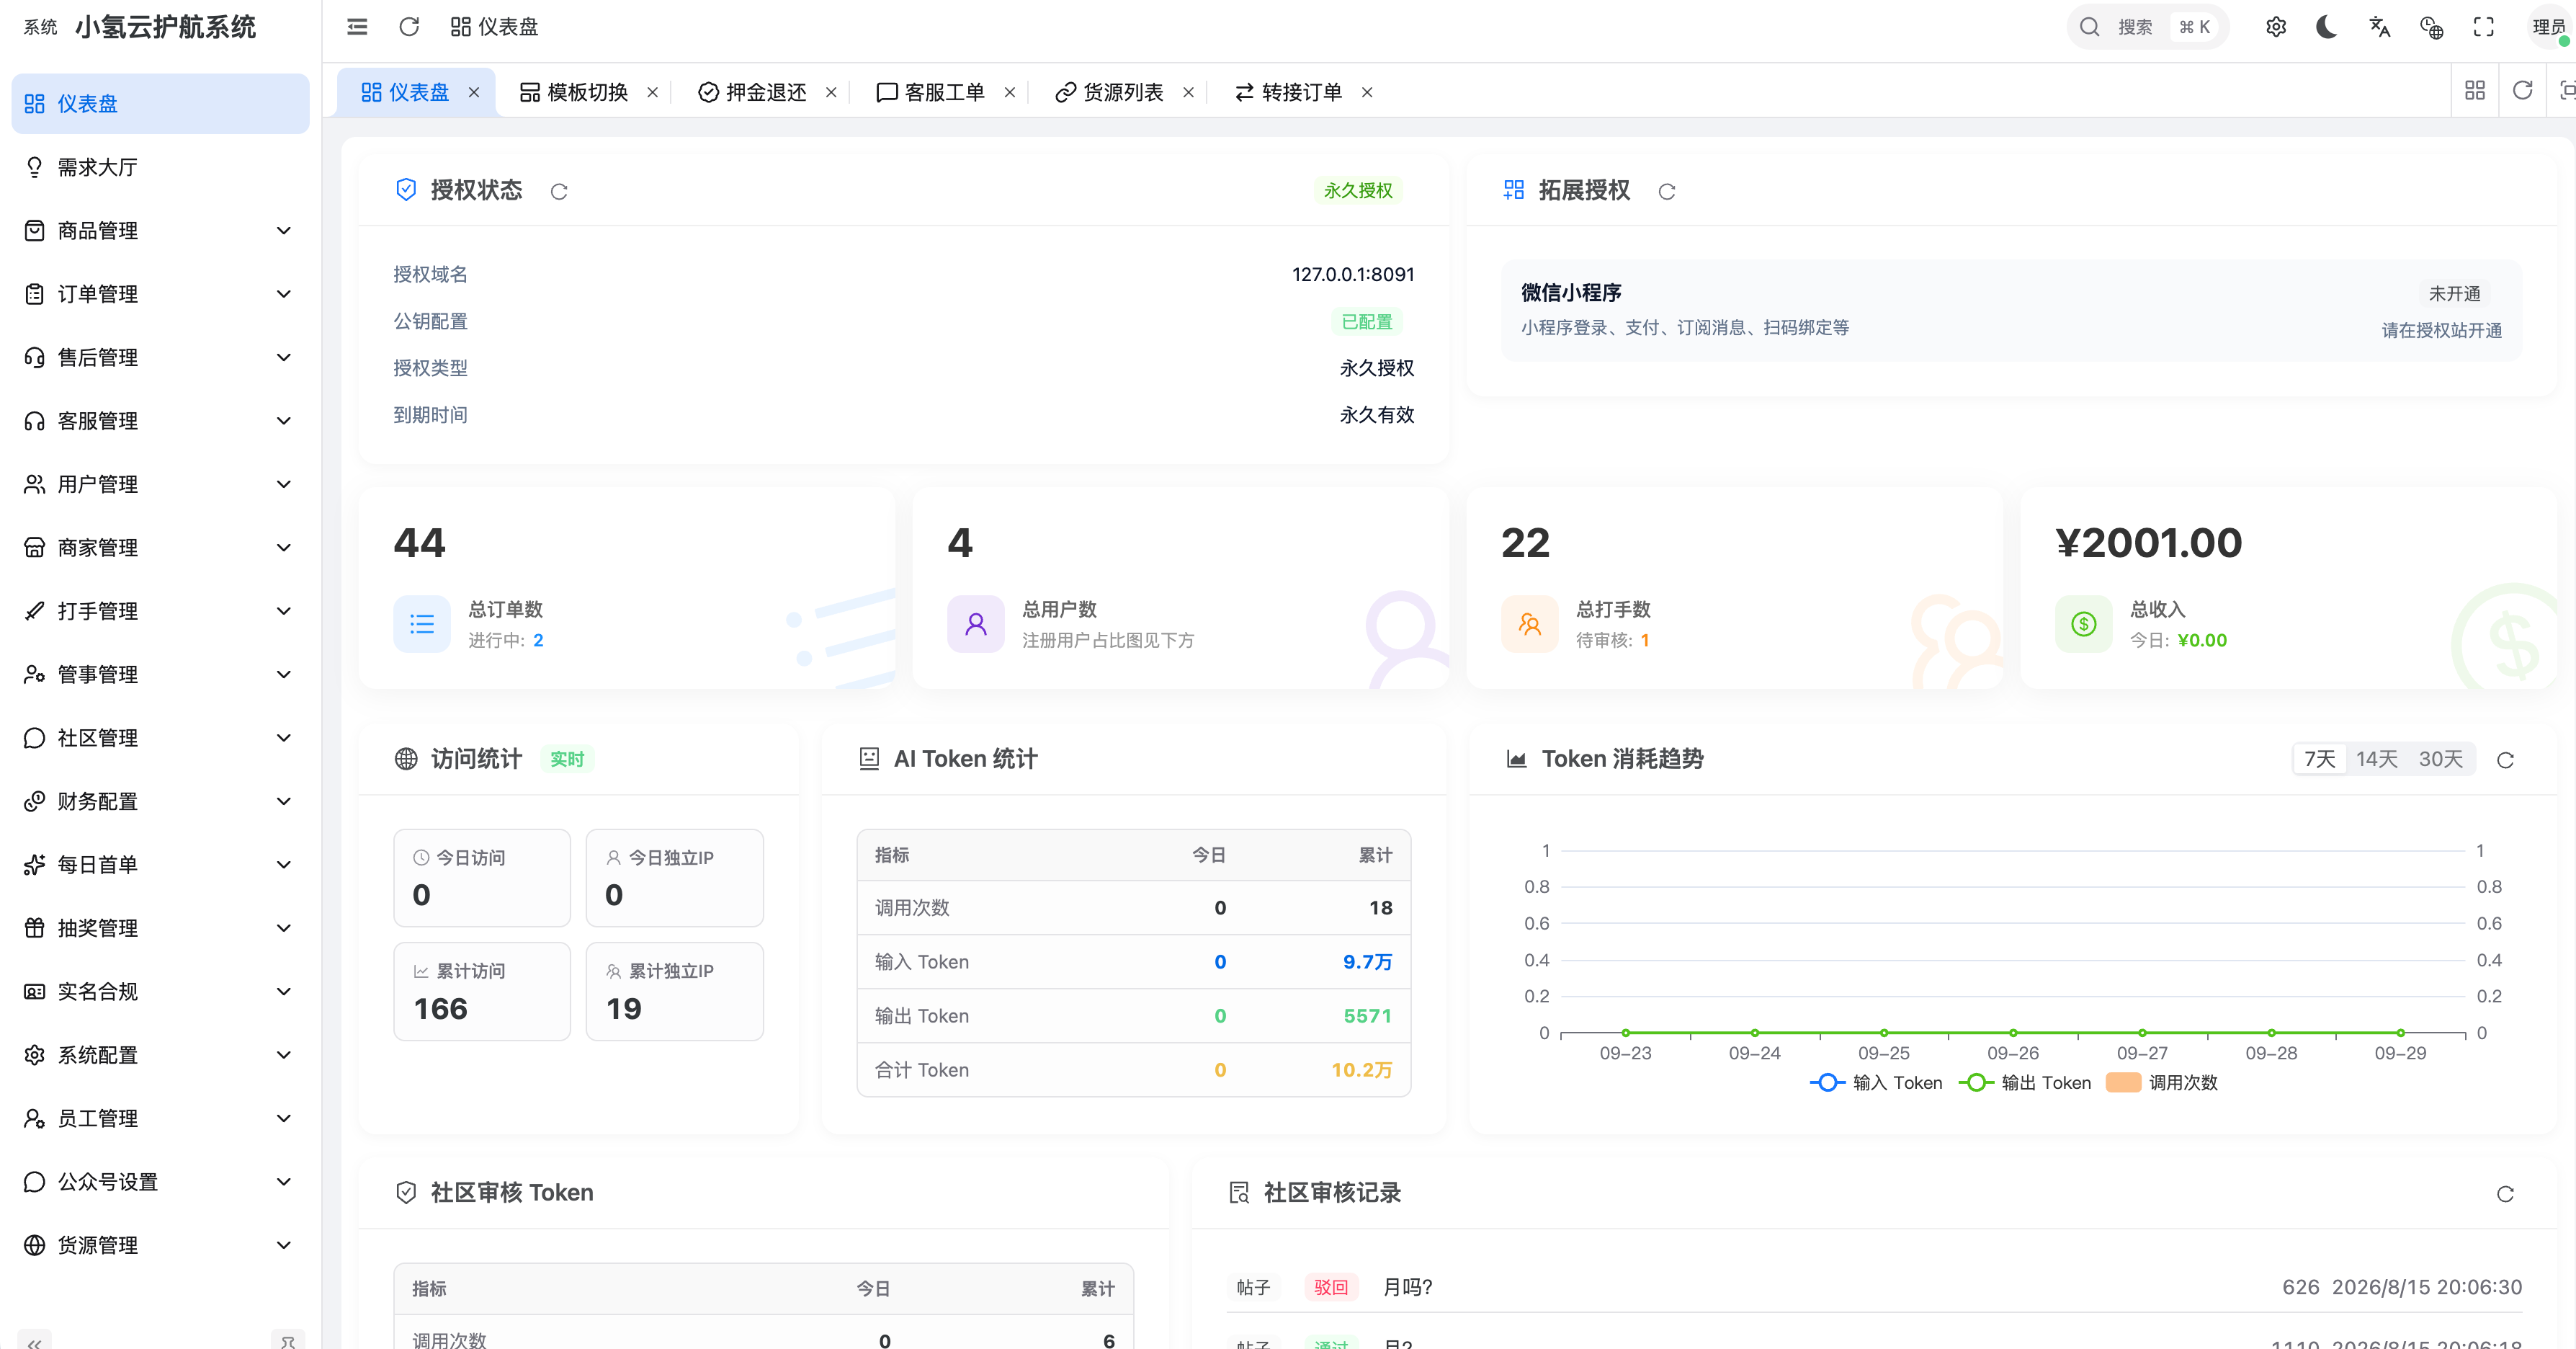Image resolution: width=2576 pixels, height=1349 pixels.
Task: Select the 7天 trend range
Action: point(2320,759)
